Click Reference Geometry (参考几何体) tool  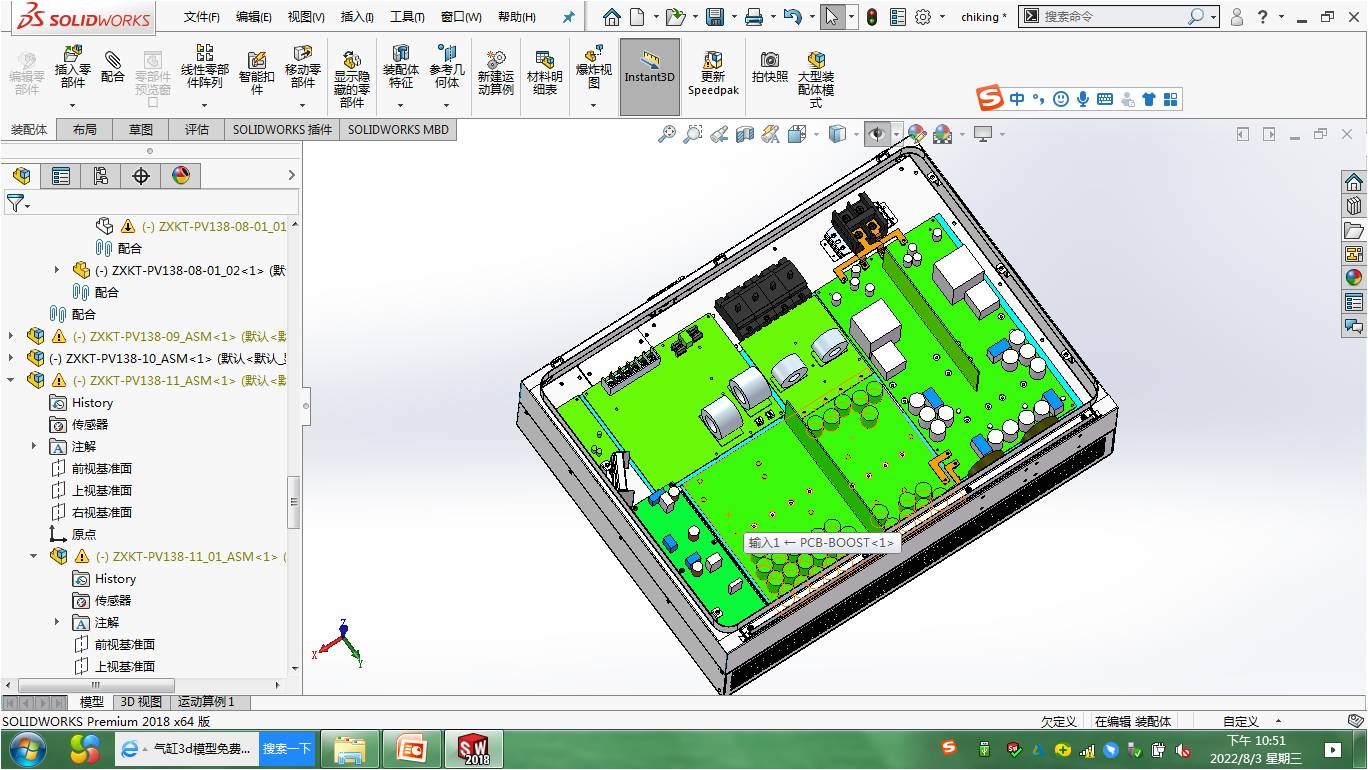click(x=447, y=68)
